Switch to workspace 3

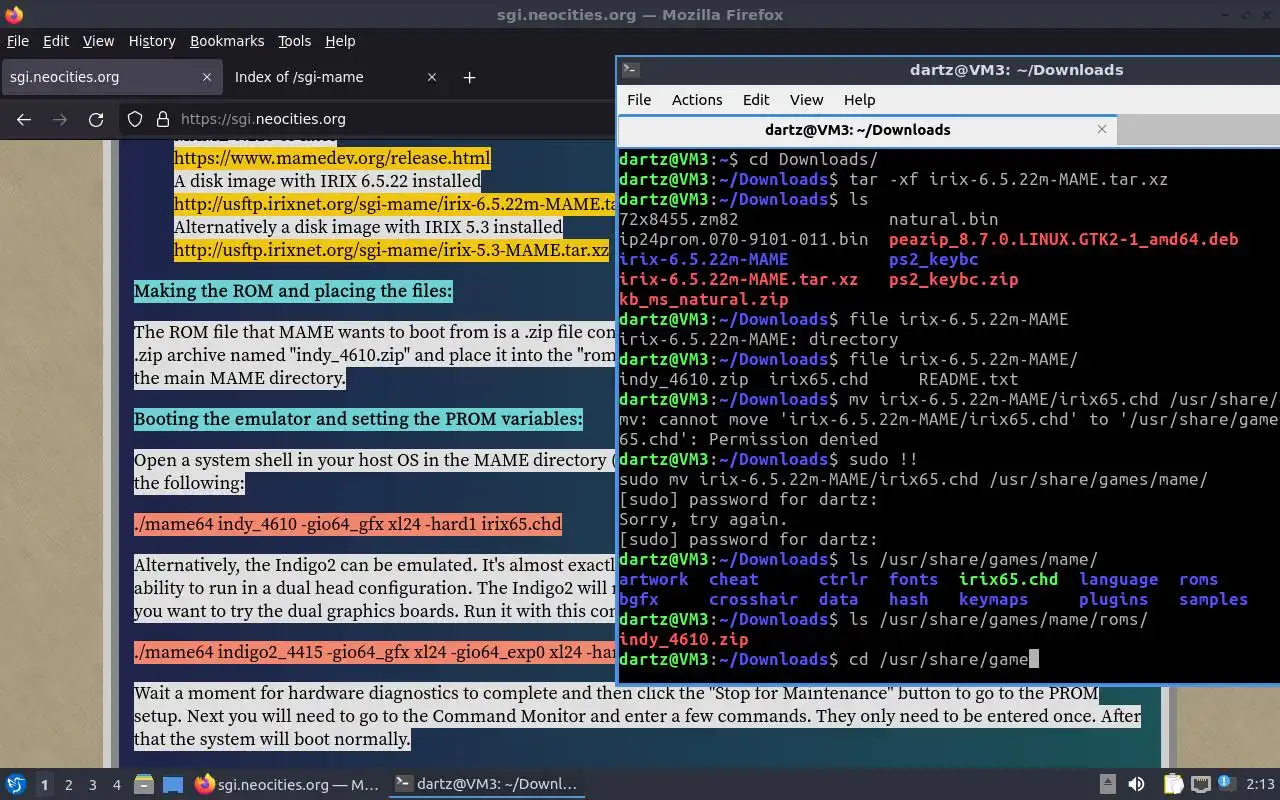[x=93, y=785]
